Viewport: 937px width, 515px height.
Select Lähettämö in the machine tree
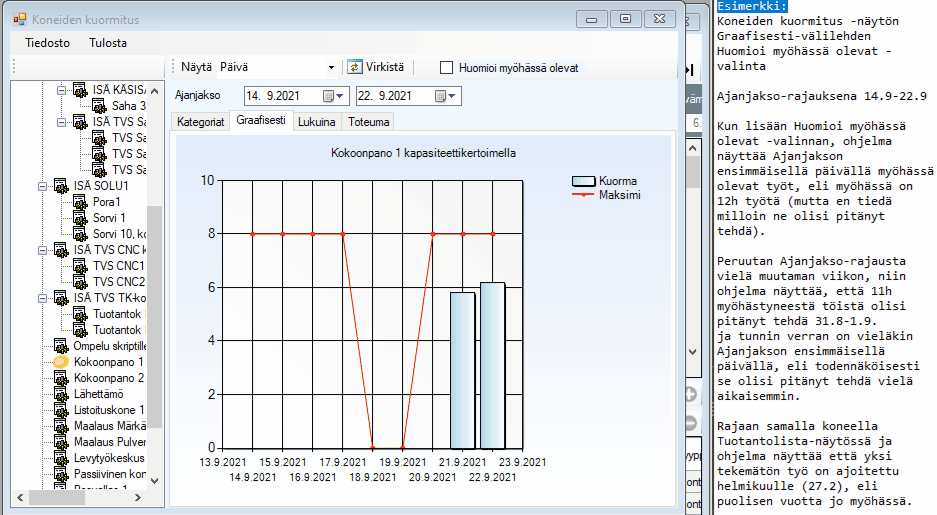[99, 394]
